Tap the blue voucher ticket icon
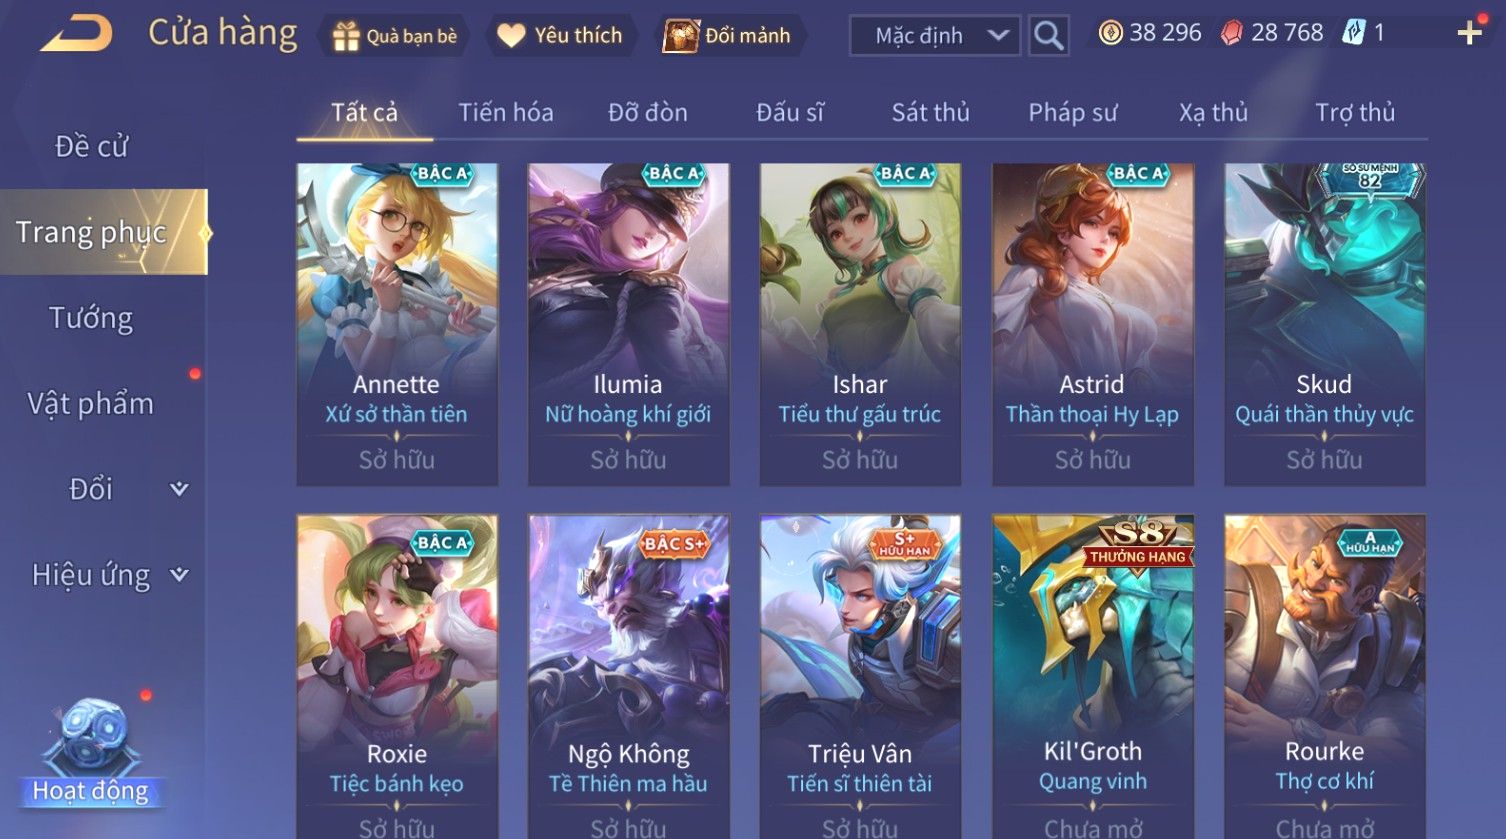The image size is (1506, 839). [x=1353, y=33]
